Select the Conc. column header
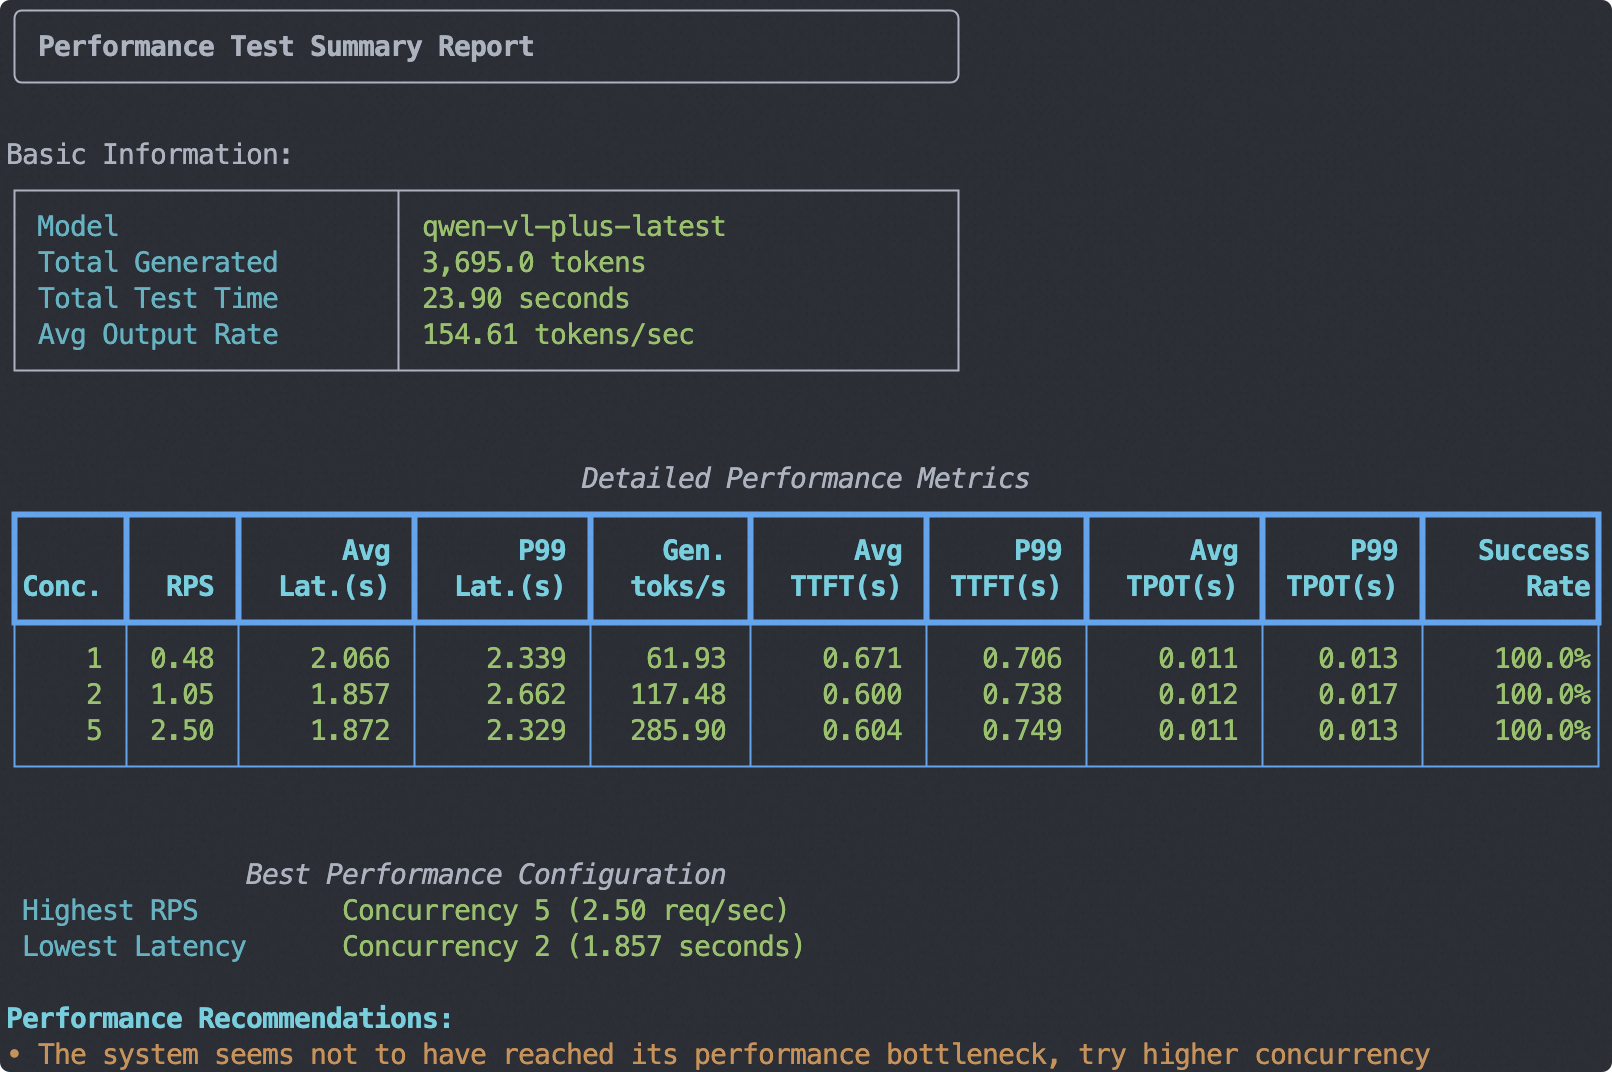This screenshot has height=1072, width=1612. click(x=62, y=586)
